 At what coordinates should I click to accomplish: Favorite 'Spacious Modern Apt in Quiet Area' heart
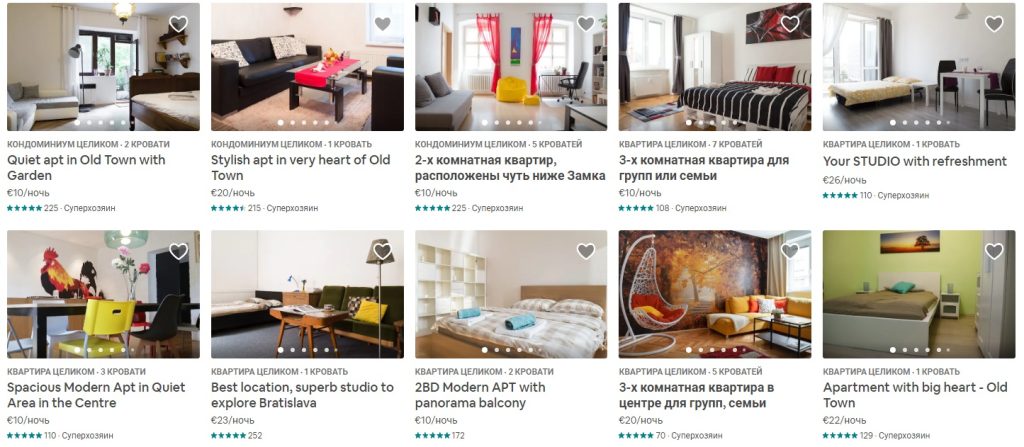click(x=178, y=251)
